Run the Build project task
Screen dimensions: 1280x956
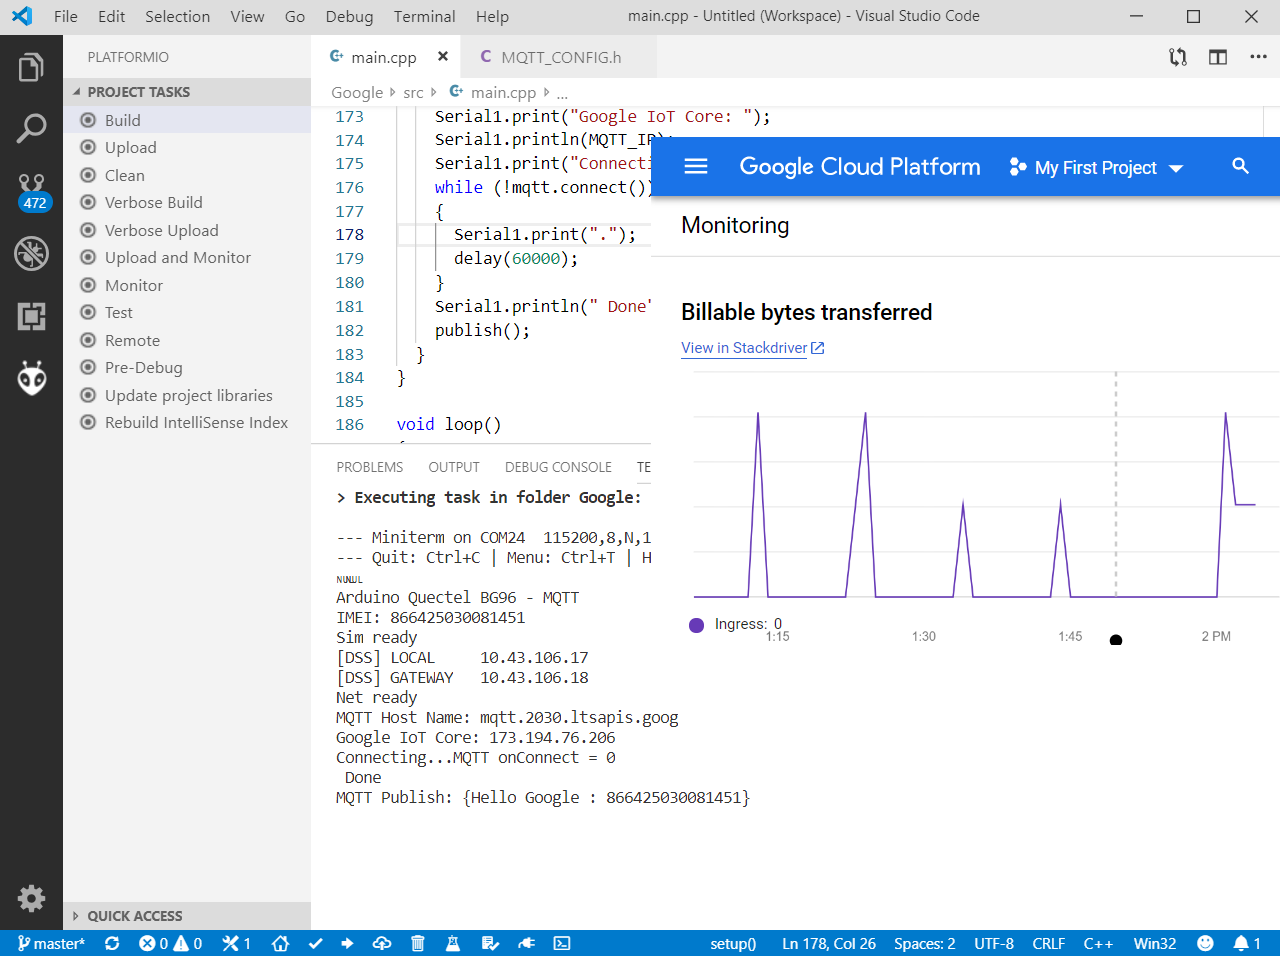point(187,120)
